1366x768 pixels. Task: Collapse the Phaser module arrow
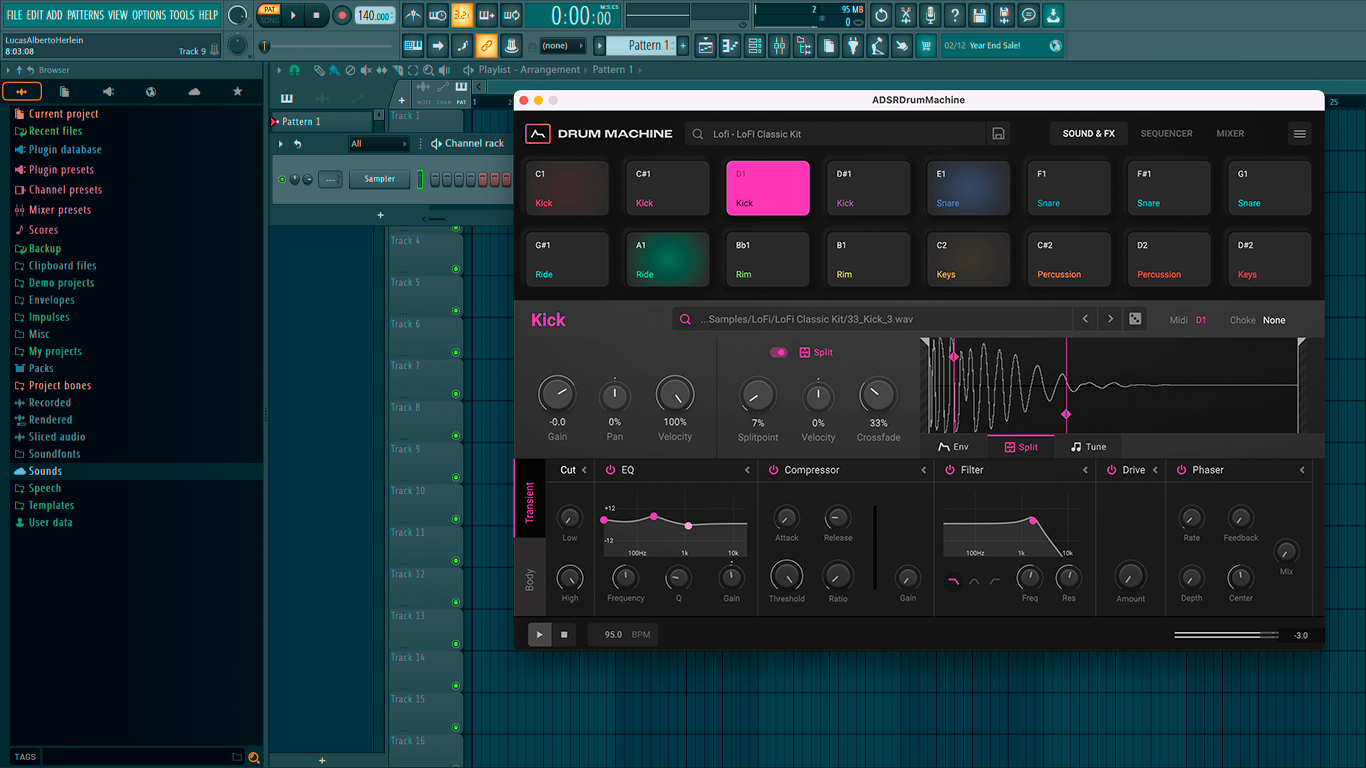click(x=1302, y=470)
